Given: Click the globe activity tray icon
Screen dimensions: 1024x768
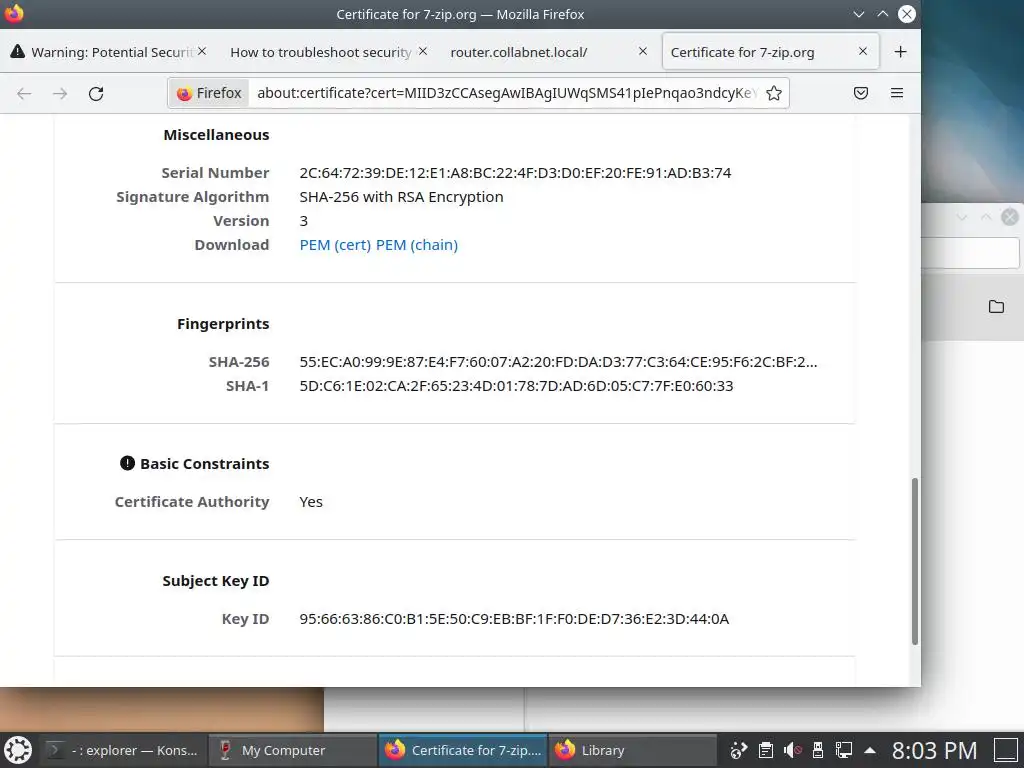Looking at the screenshot, I should coord(739,750).
